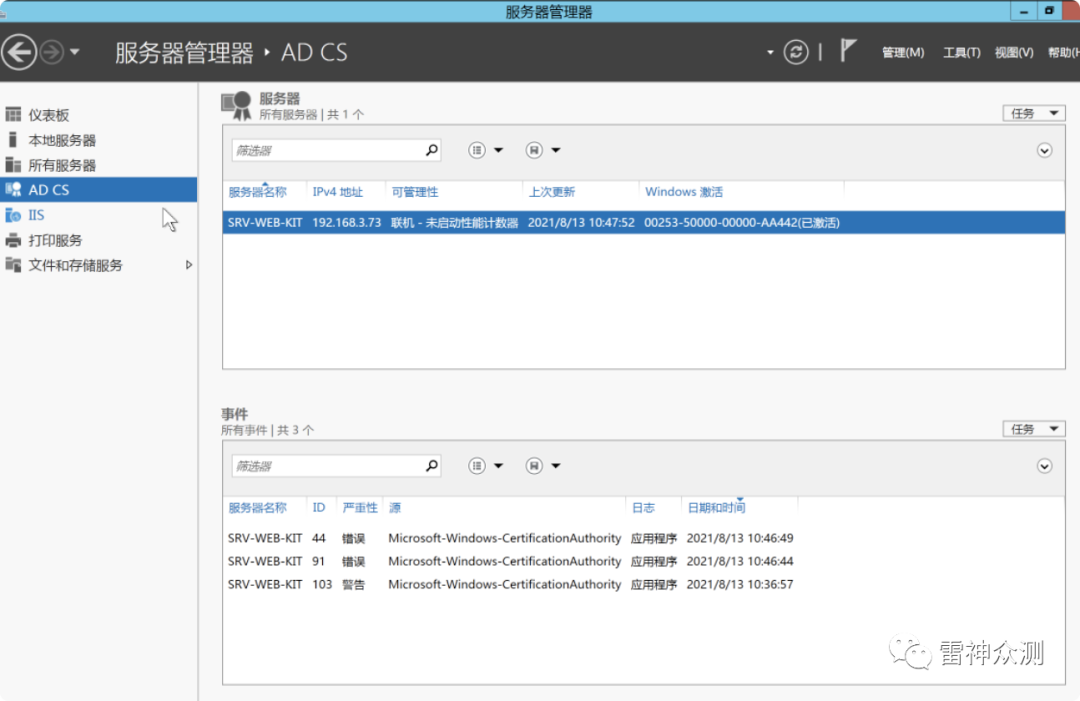Select 仪表板 dashboard icon in sidebar
The height and width of the screenshot is (701, 1080).
click(x=13, y=114)
